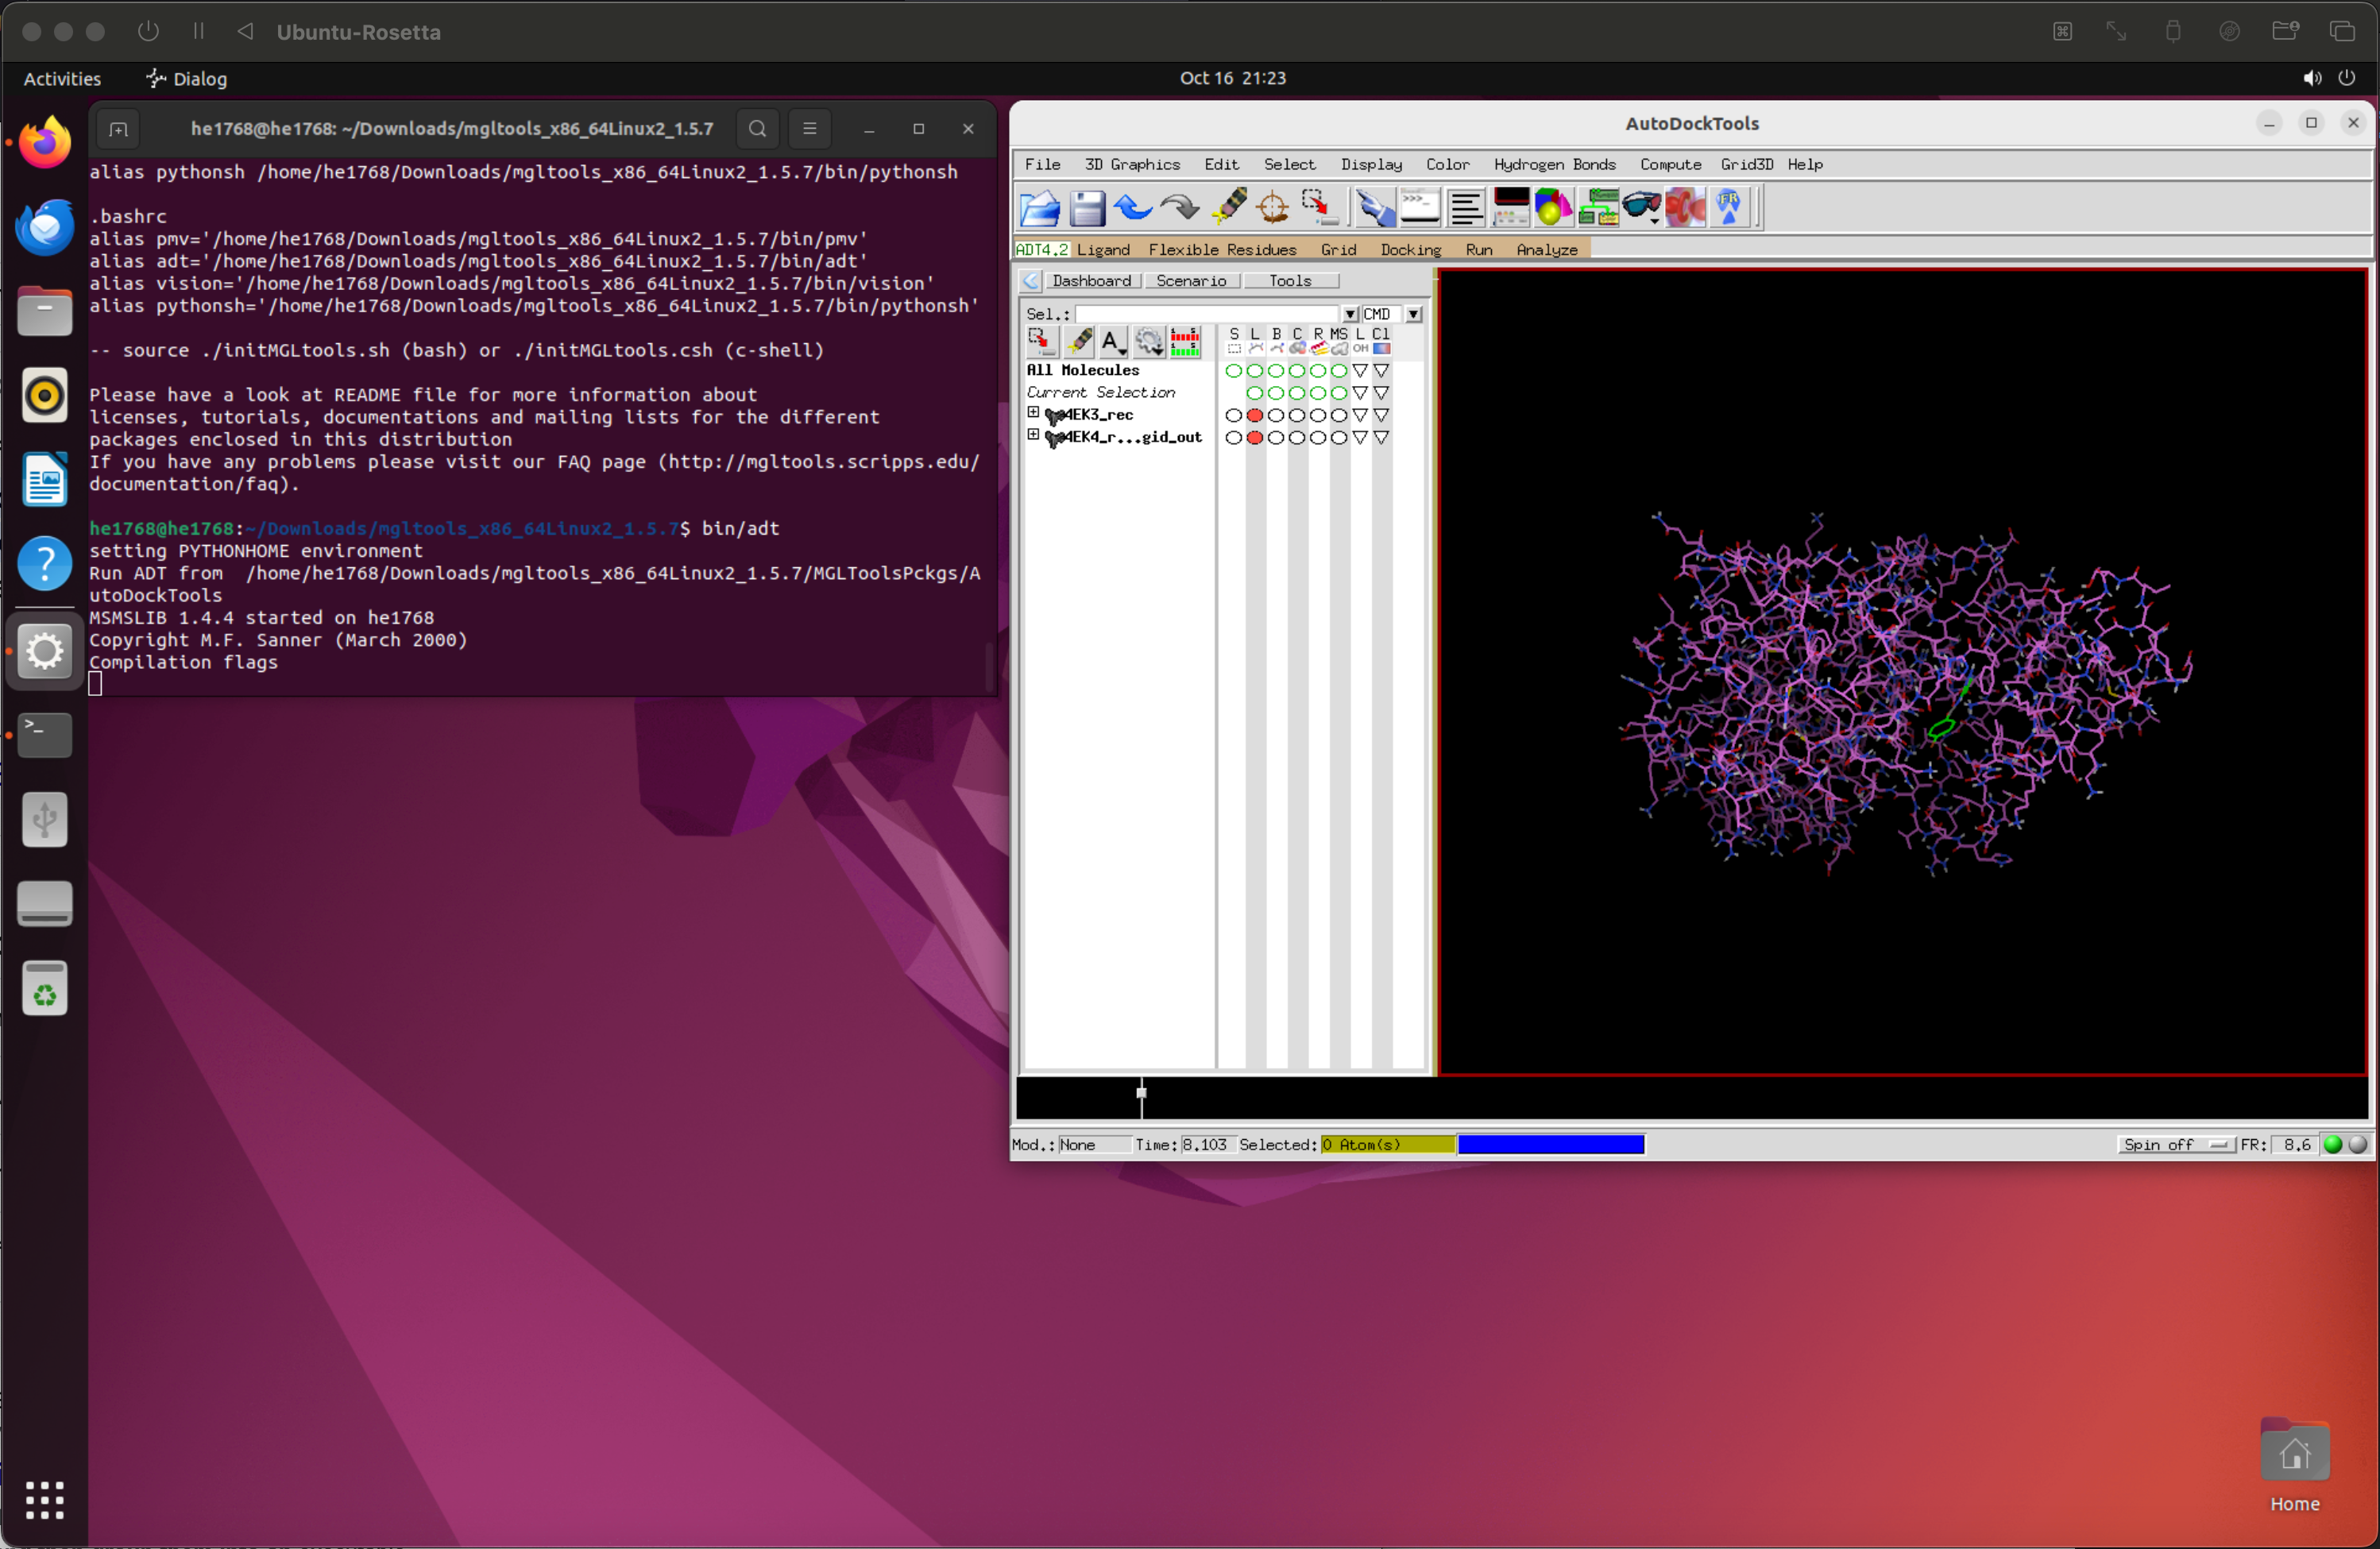Open the Ligand menu in ADT4.2 bar
2380x1549 pixels.
1103,250
